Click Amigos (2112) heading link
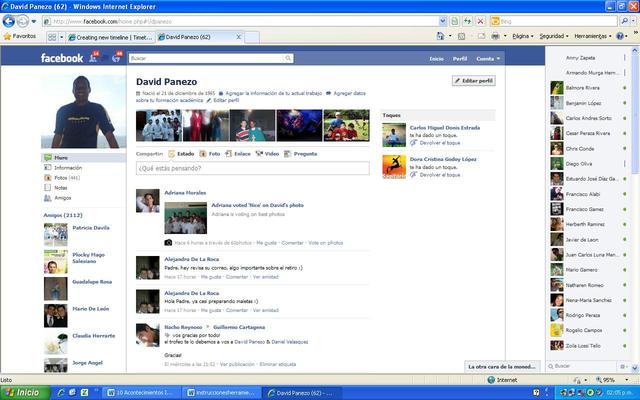 [63, 215]
